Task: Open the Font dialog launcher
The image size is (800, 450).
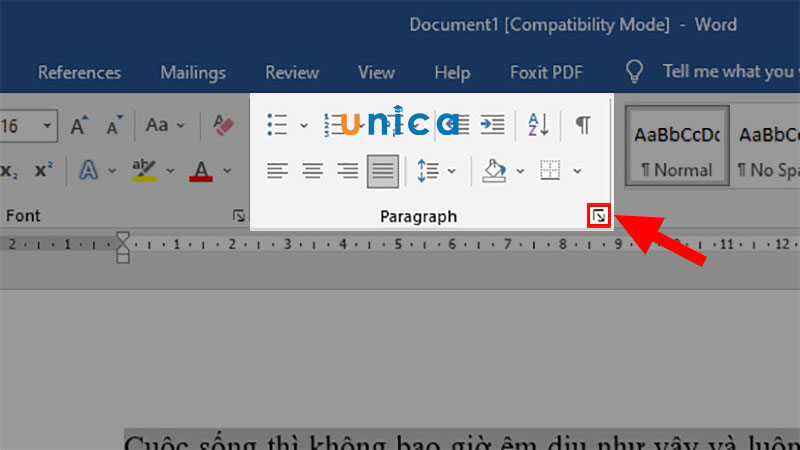Action: [239, 216]
